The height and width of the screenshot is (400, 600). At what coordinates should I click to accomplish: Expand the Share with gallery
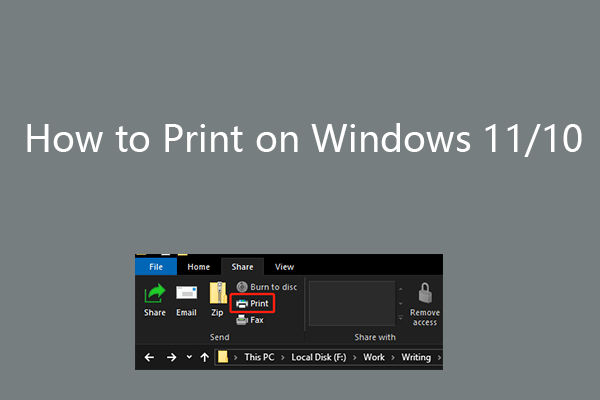coord(401,318)
